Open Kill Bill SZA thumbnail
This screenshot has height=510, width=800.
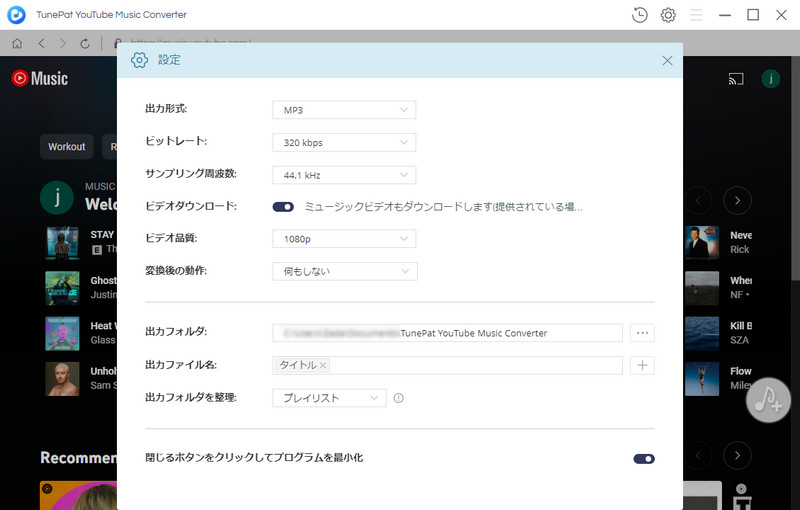coord(702,334)
